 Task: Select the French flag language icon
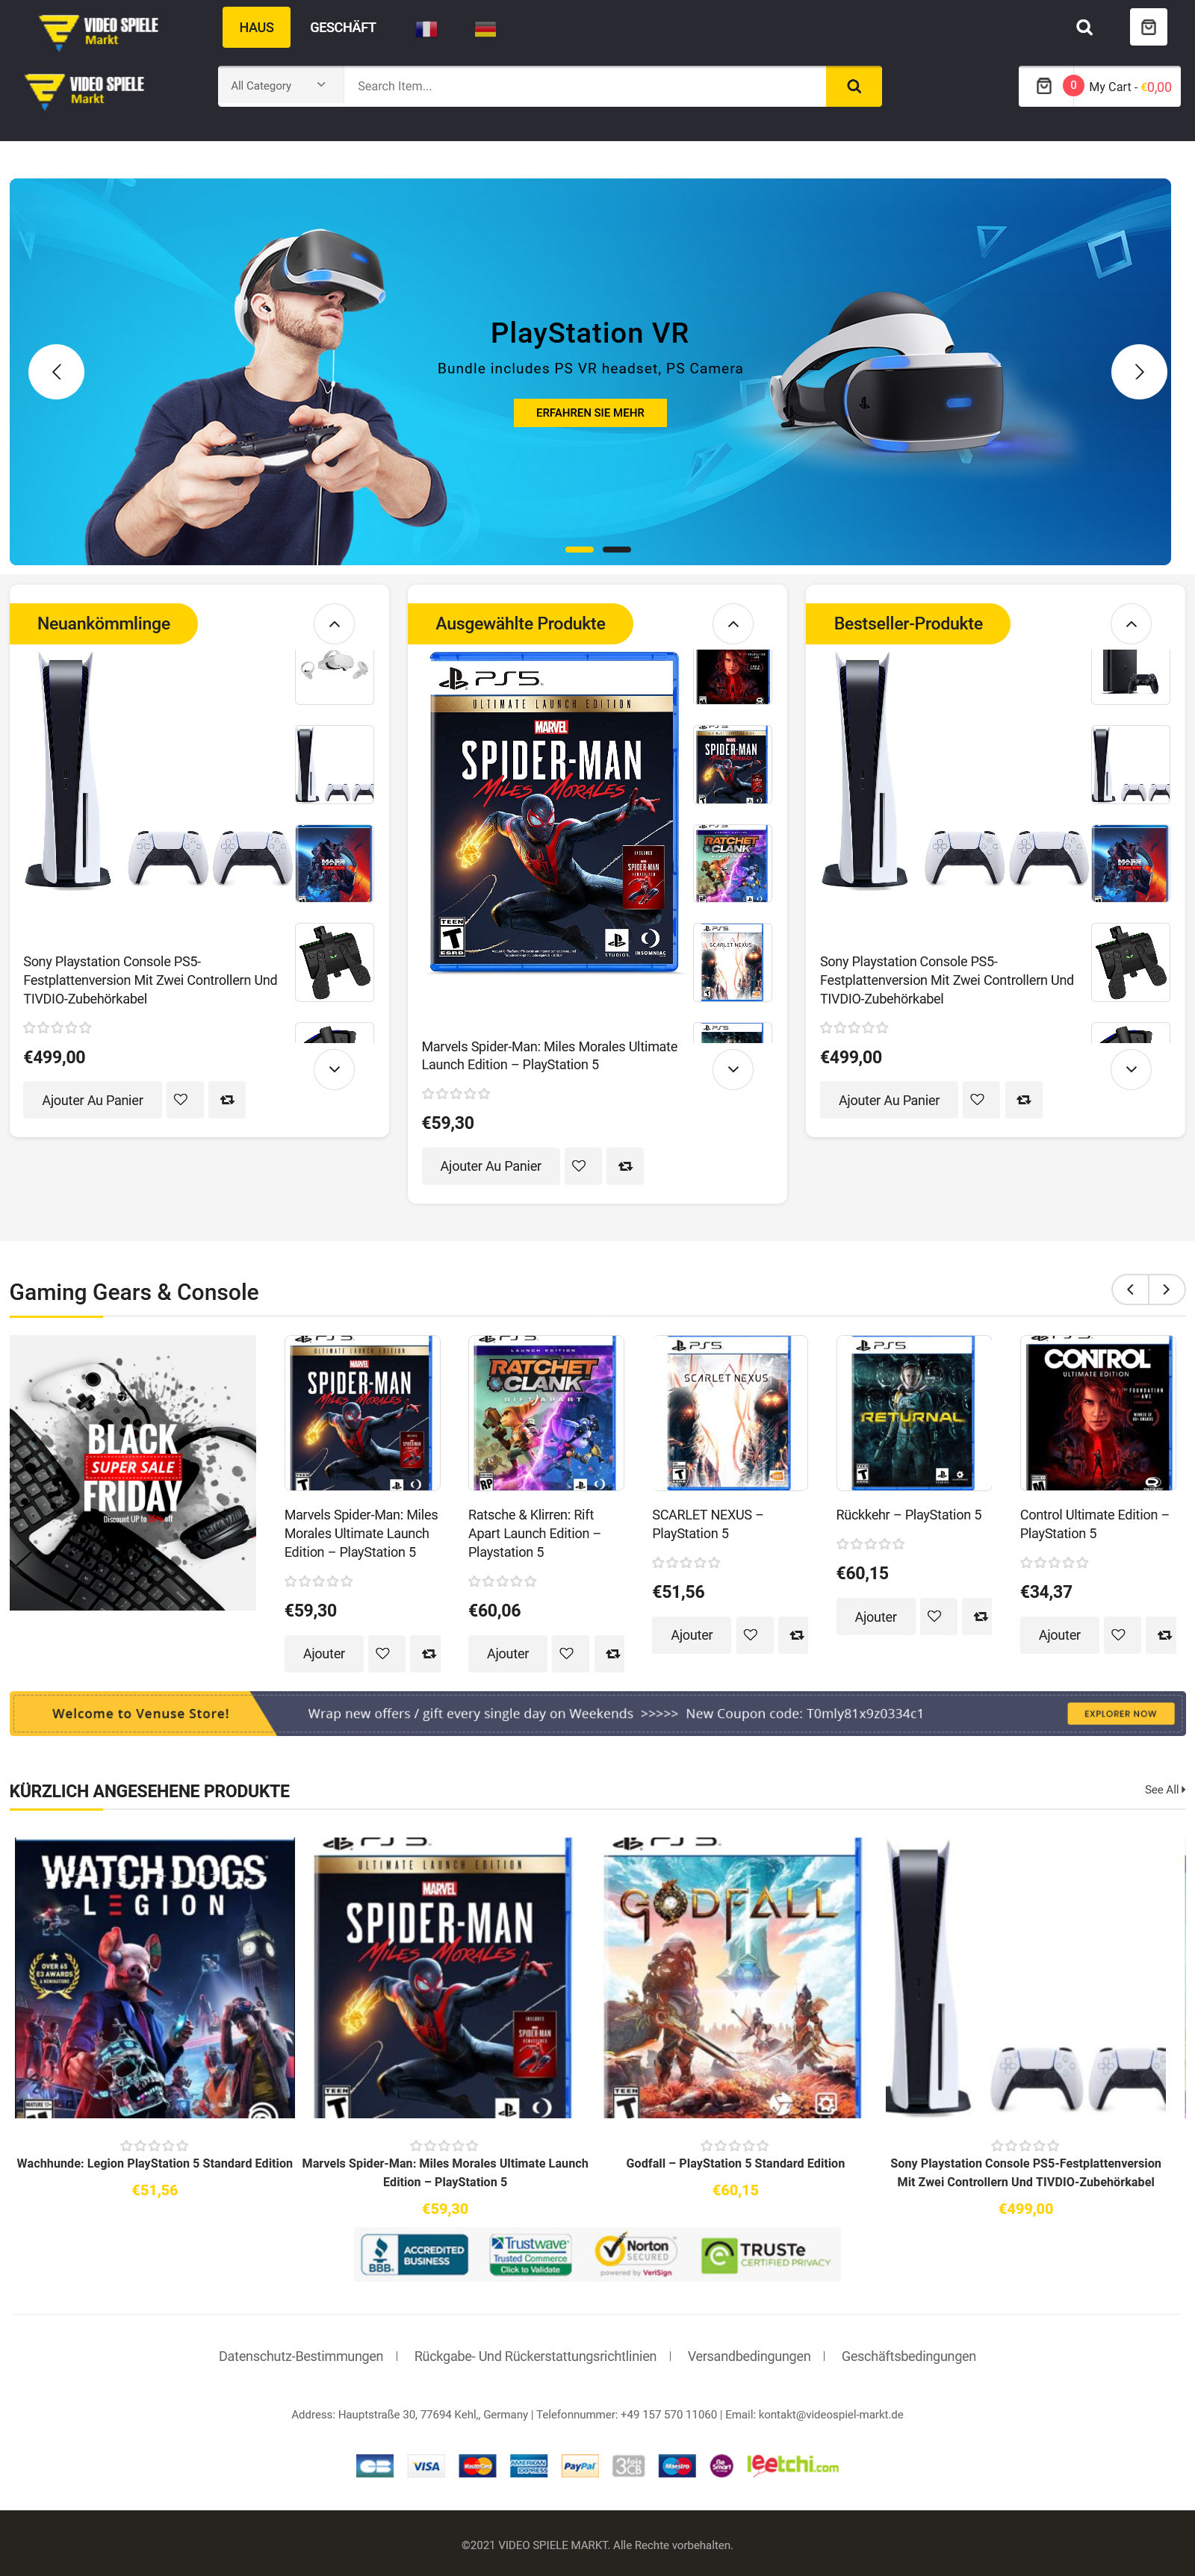tap(426, 29)
